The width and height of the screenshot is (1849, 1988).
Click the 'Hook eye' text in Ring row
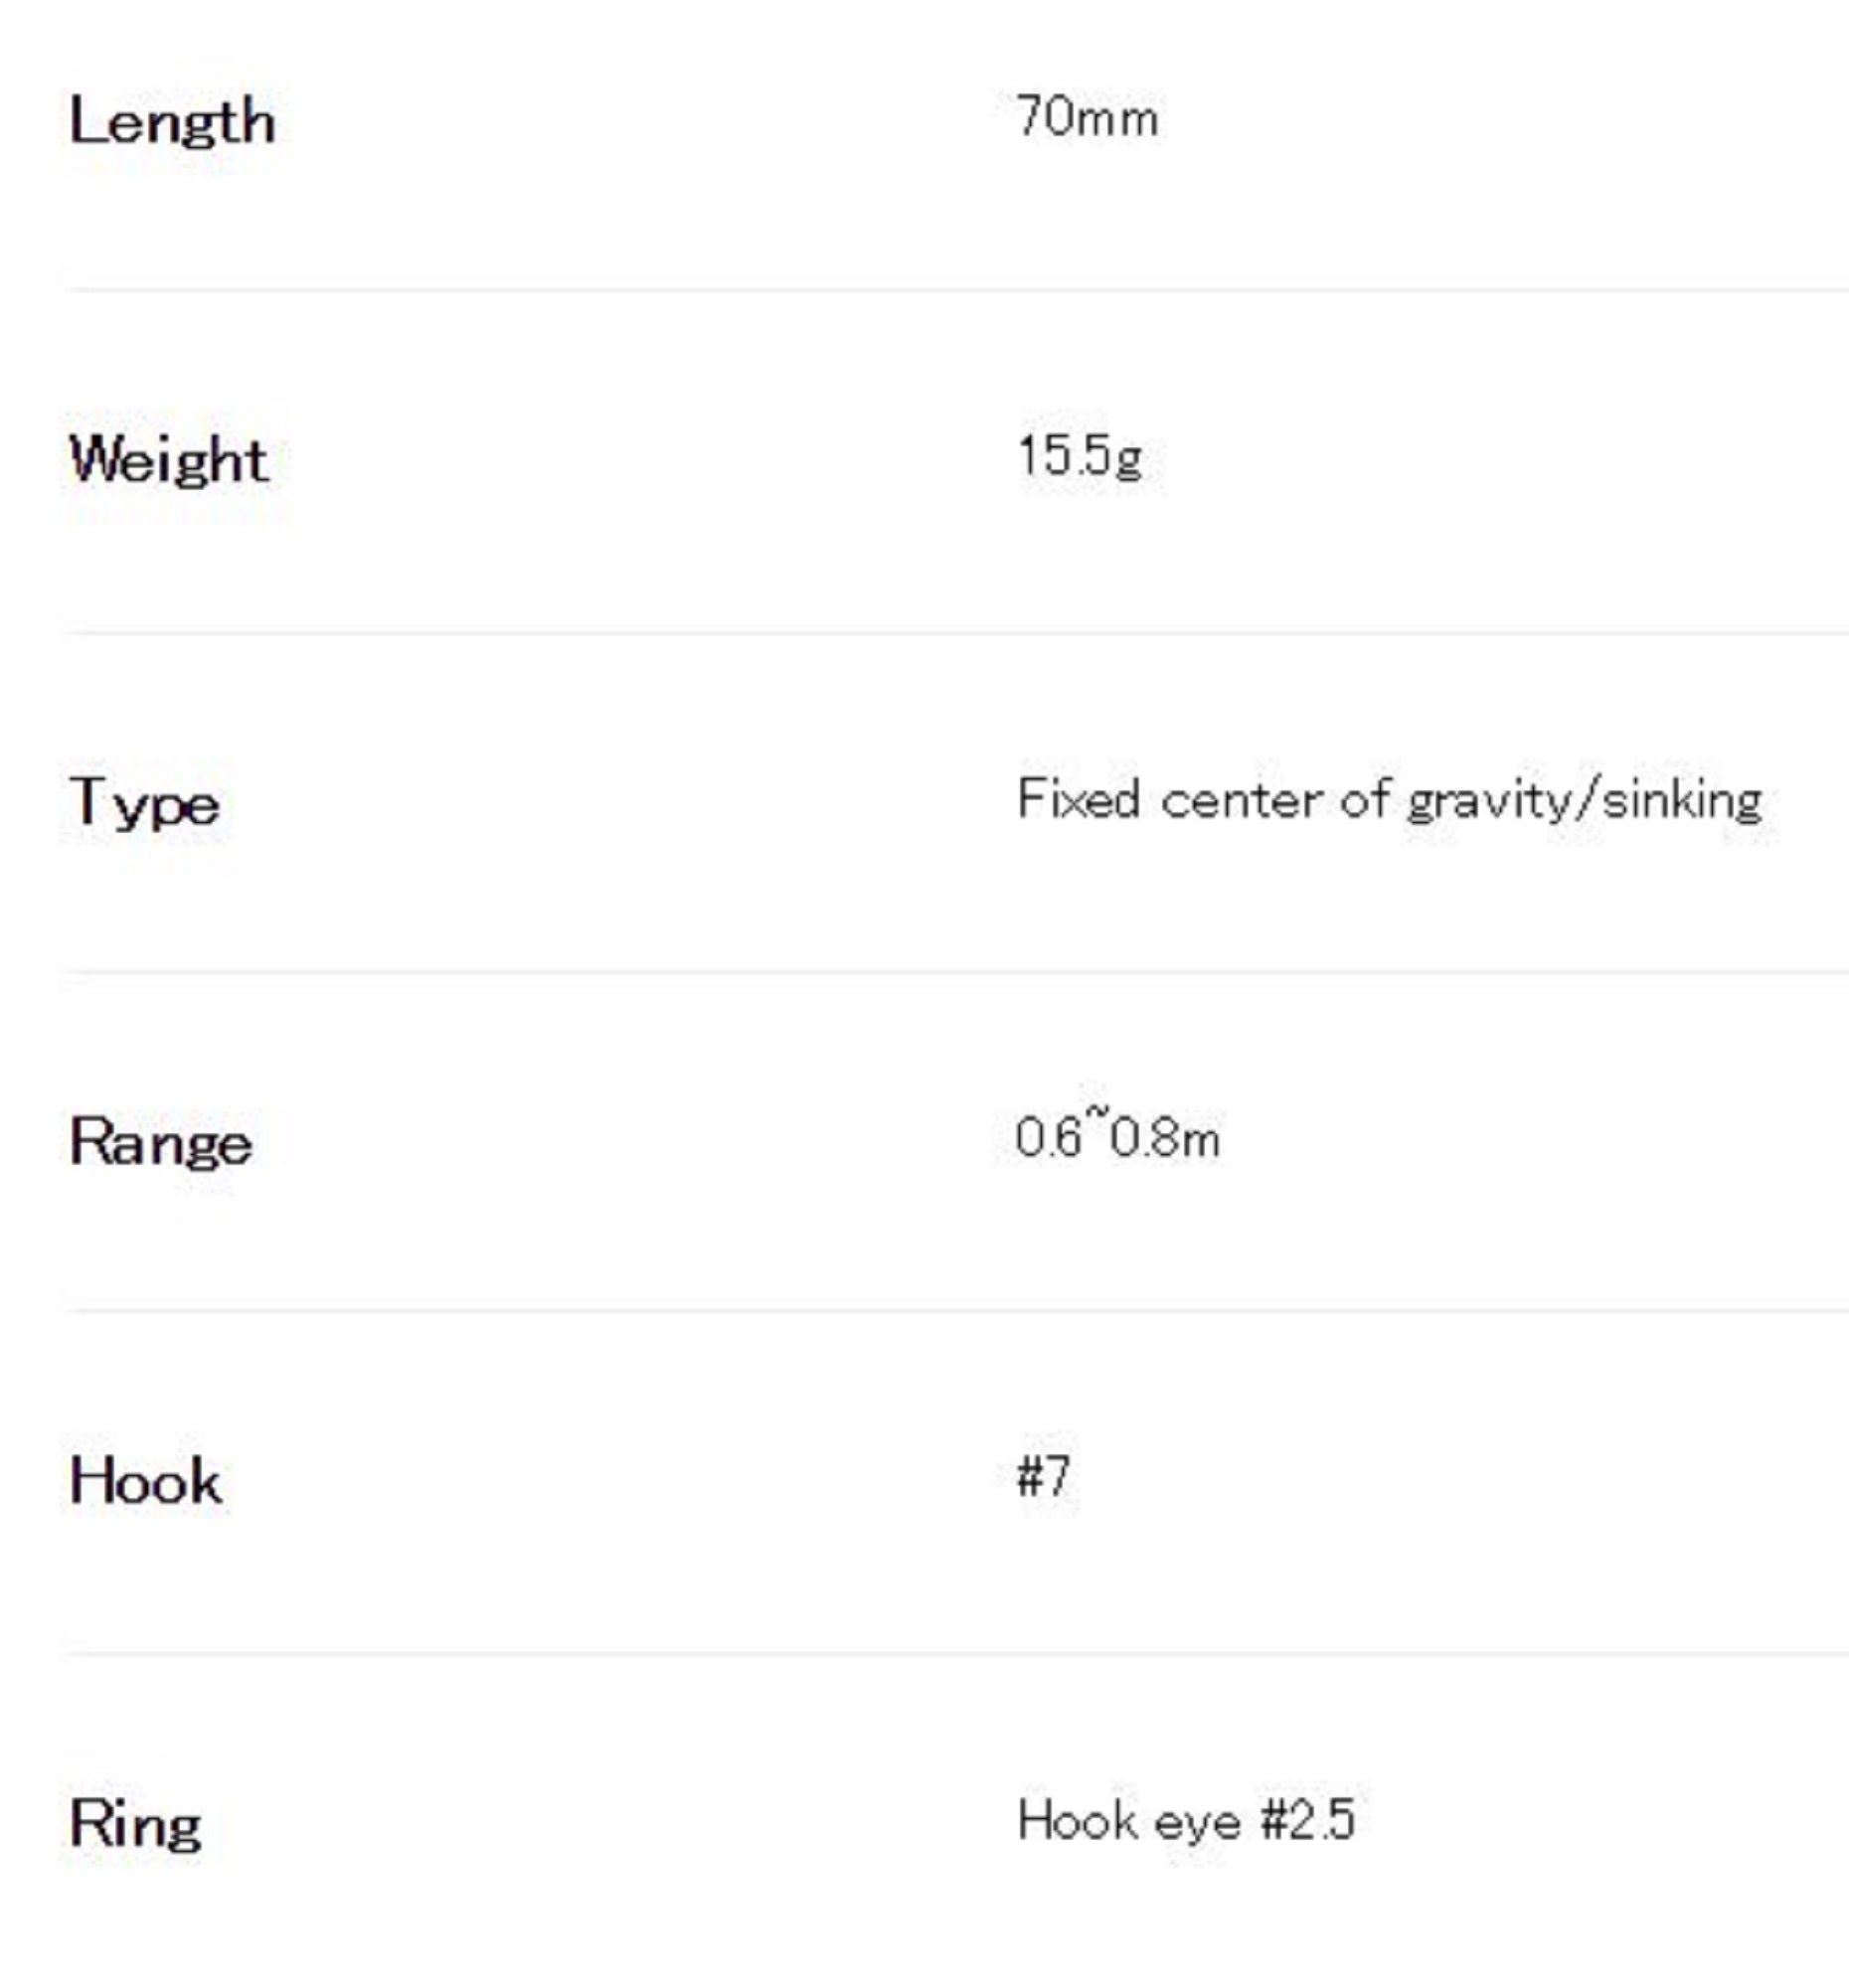coord(1129,1820)
